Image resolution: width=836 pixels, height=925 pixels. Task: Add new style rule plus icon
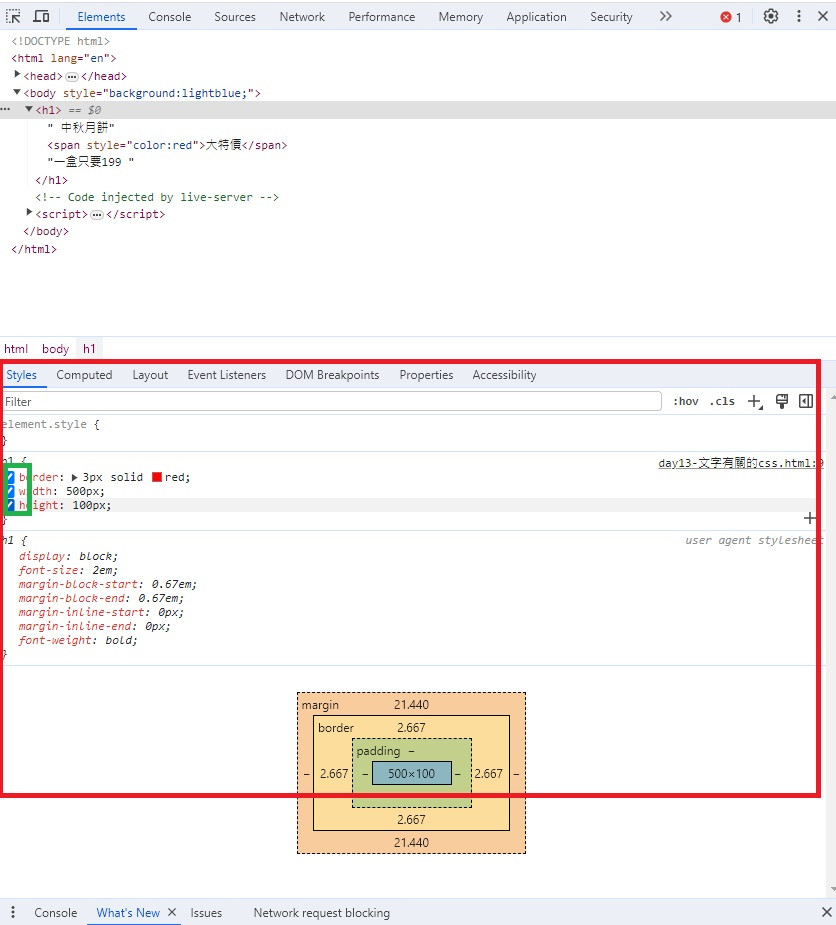pyautogui.click(x=755, y=402)
